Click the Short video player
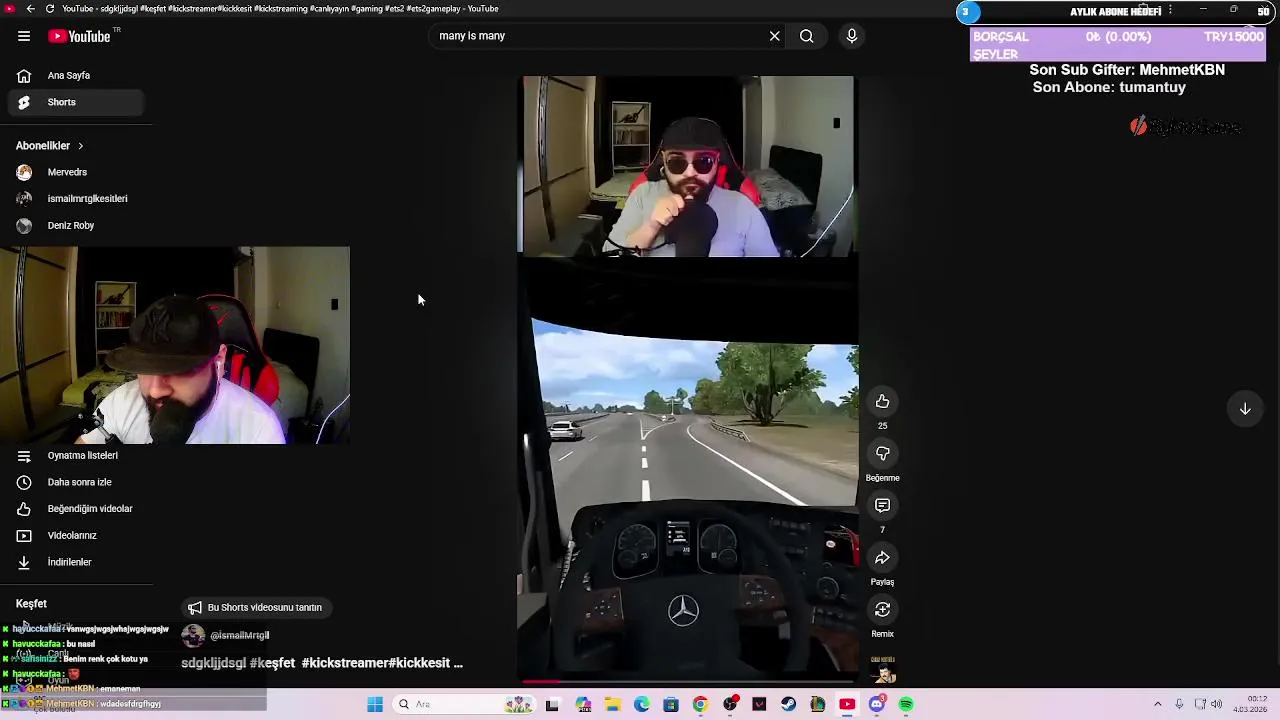The image size is (1280, 720). point(688,380)
